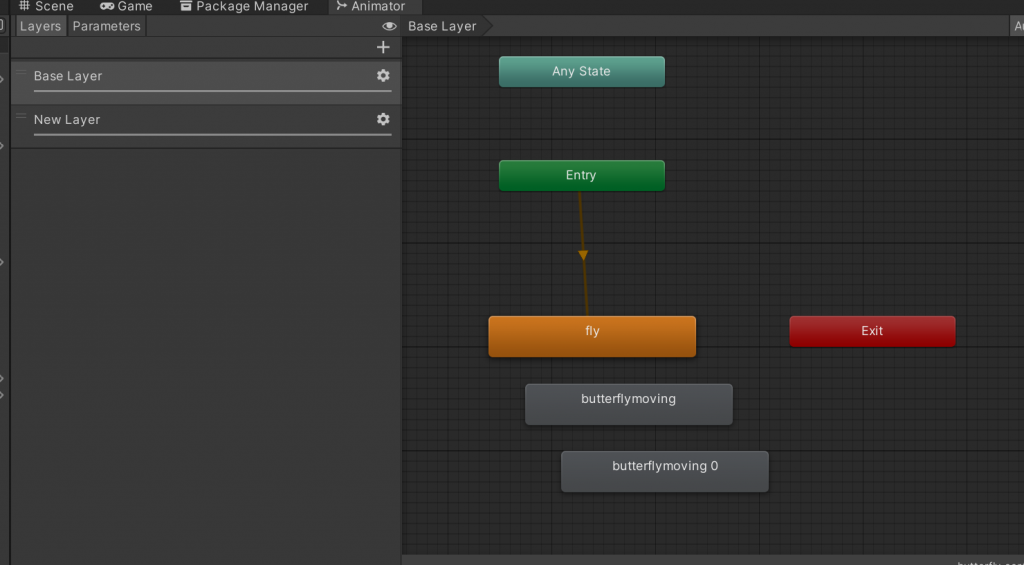The height and width of the screenshot is (565, 1024).
Task: Click the Base Layer breadcrumb
Action: 442,26
